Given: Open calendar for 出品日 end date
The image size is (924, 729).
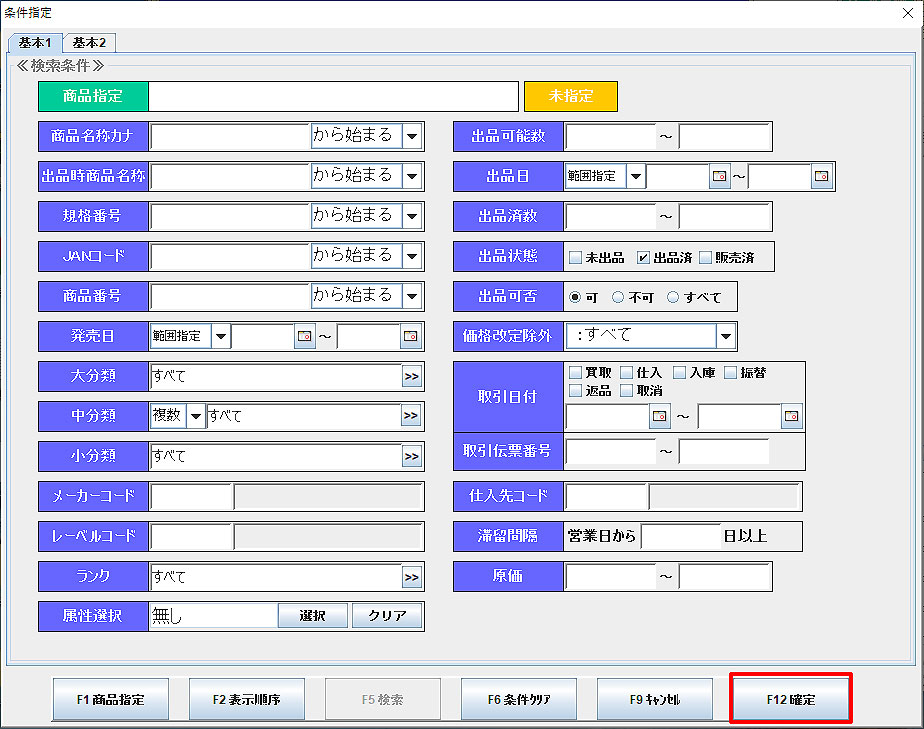Looking at the screenshot, I should [821, 177].
